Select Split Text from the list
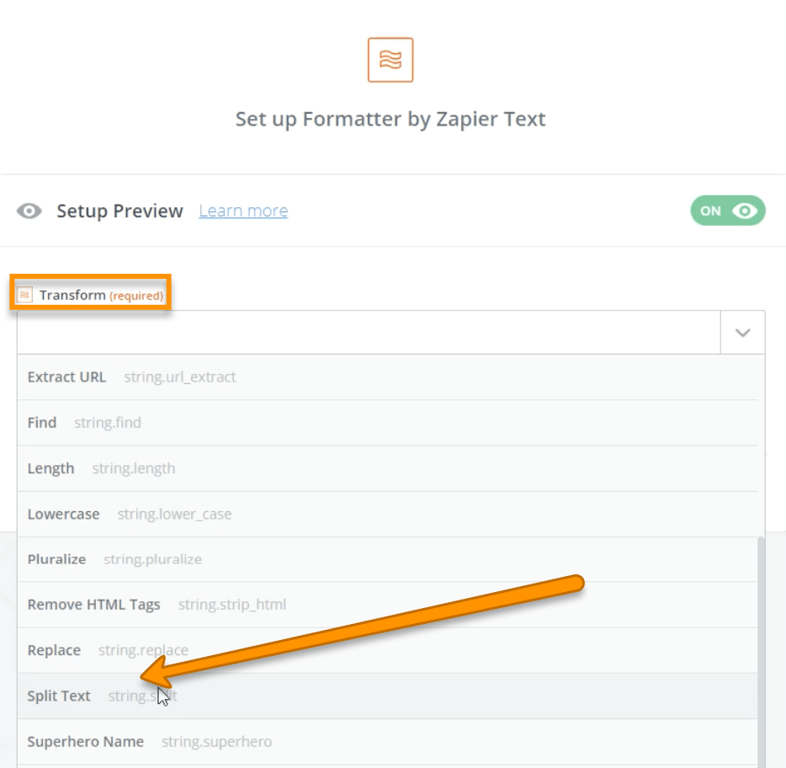786x768 pixels. (59, 696)
